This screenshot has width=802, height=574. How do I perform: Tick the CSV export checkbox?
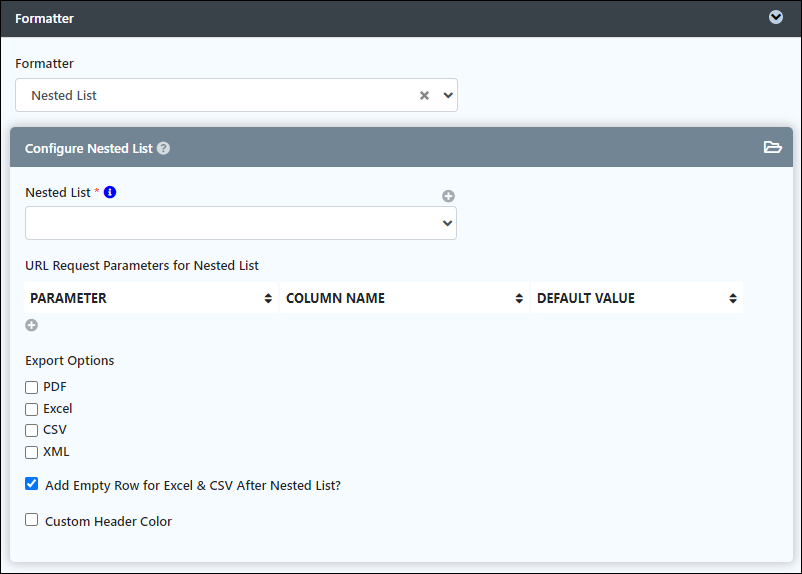click(32, 430)
